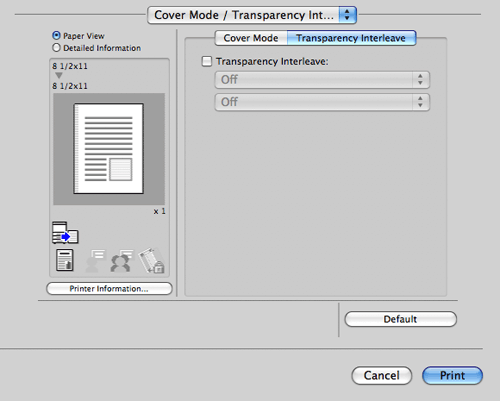Click the lower 8 1/2x11 output size label

pyautogui.click(x=70, y=86)
